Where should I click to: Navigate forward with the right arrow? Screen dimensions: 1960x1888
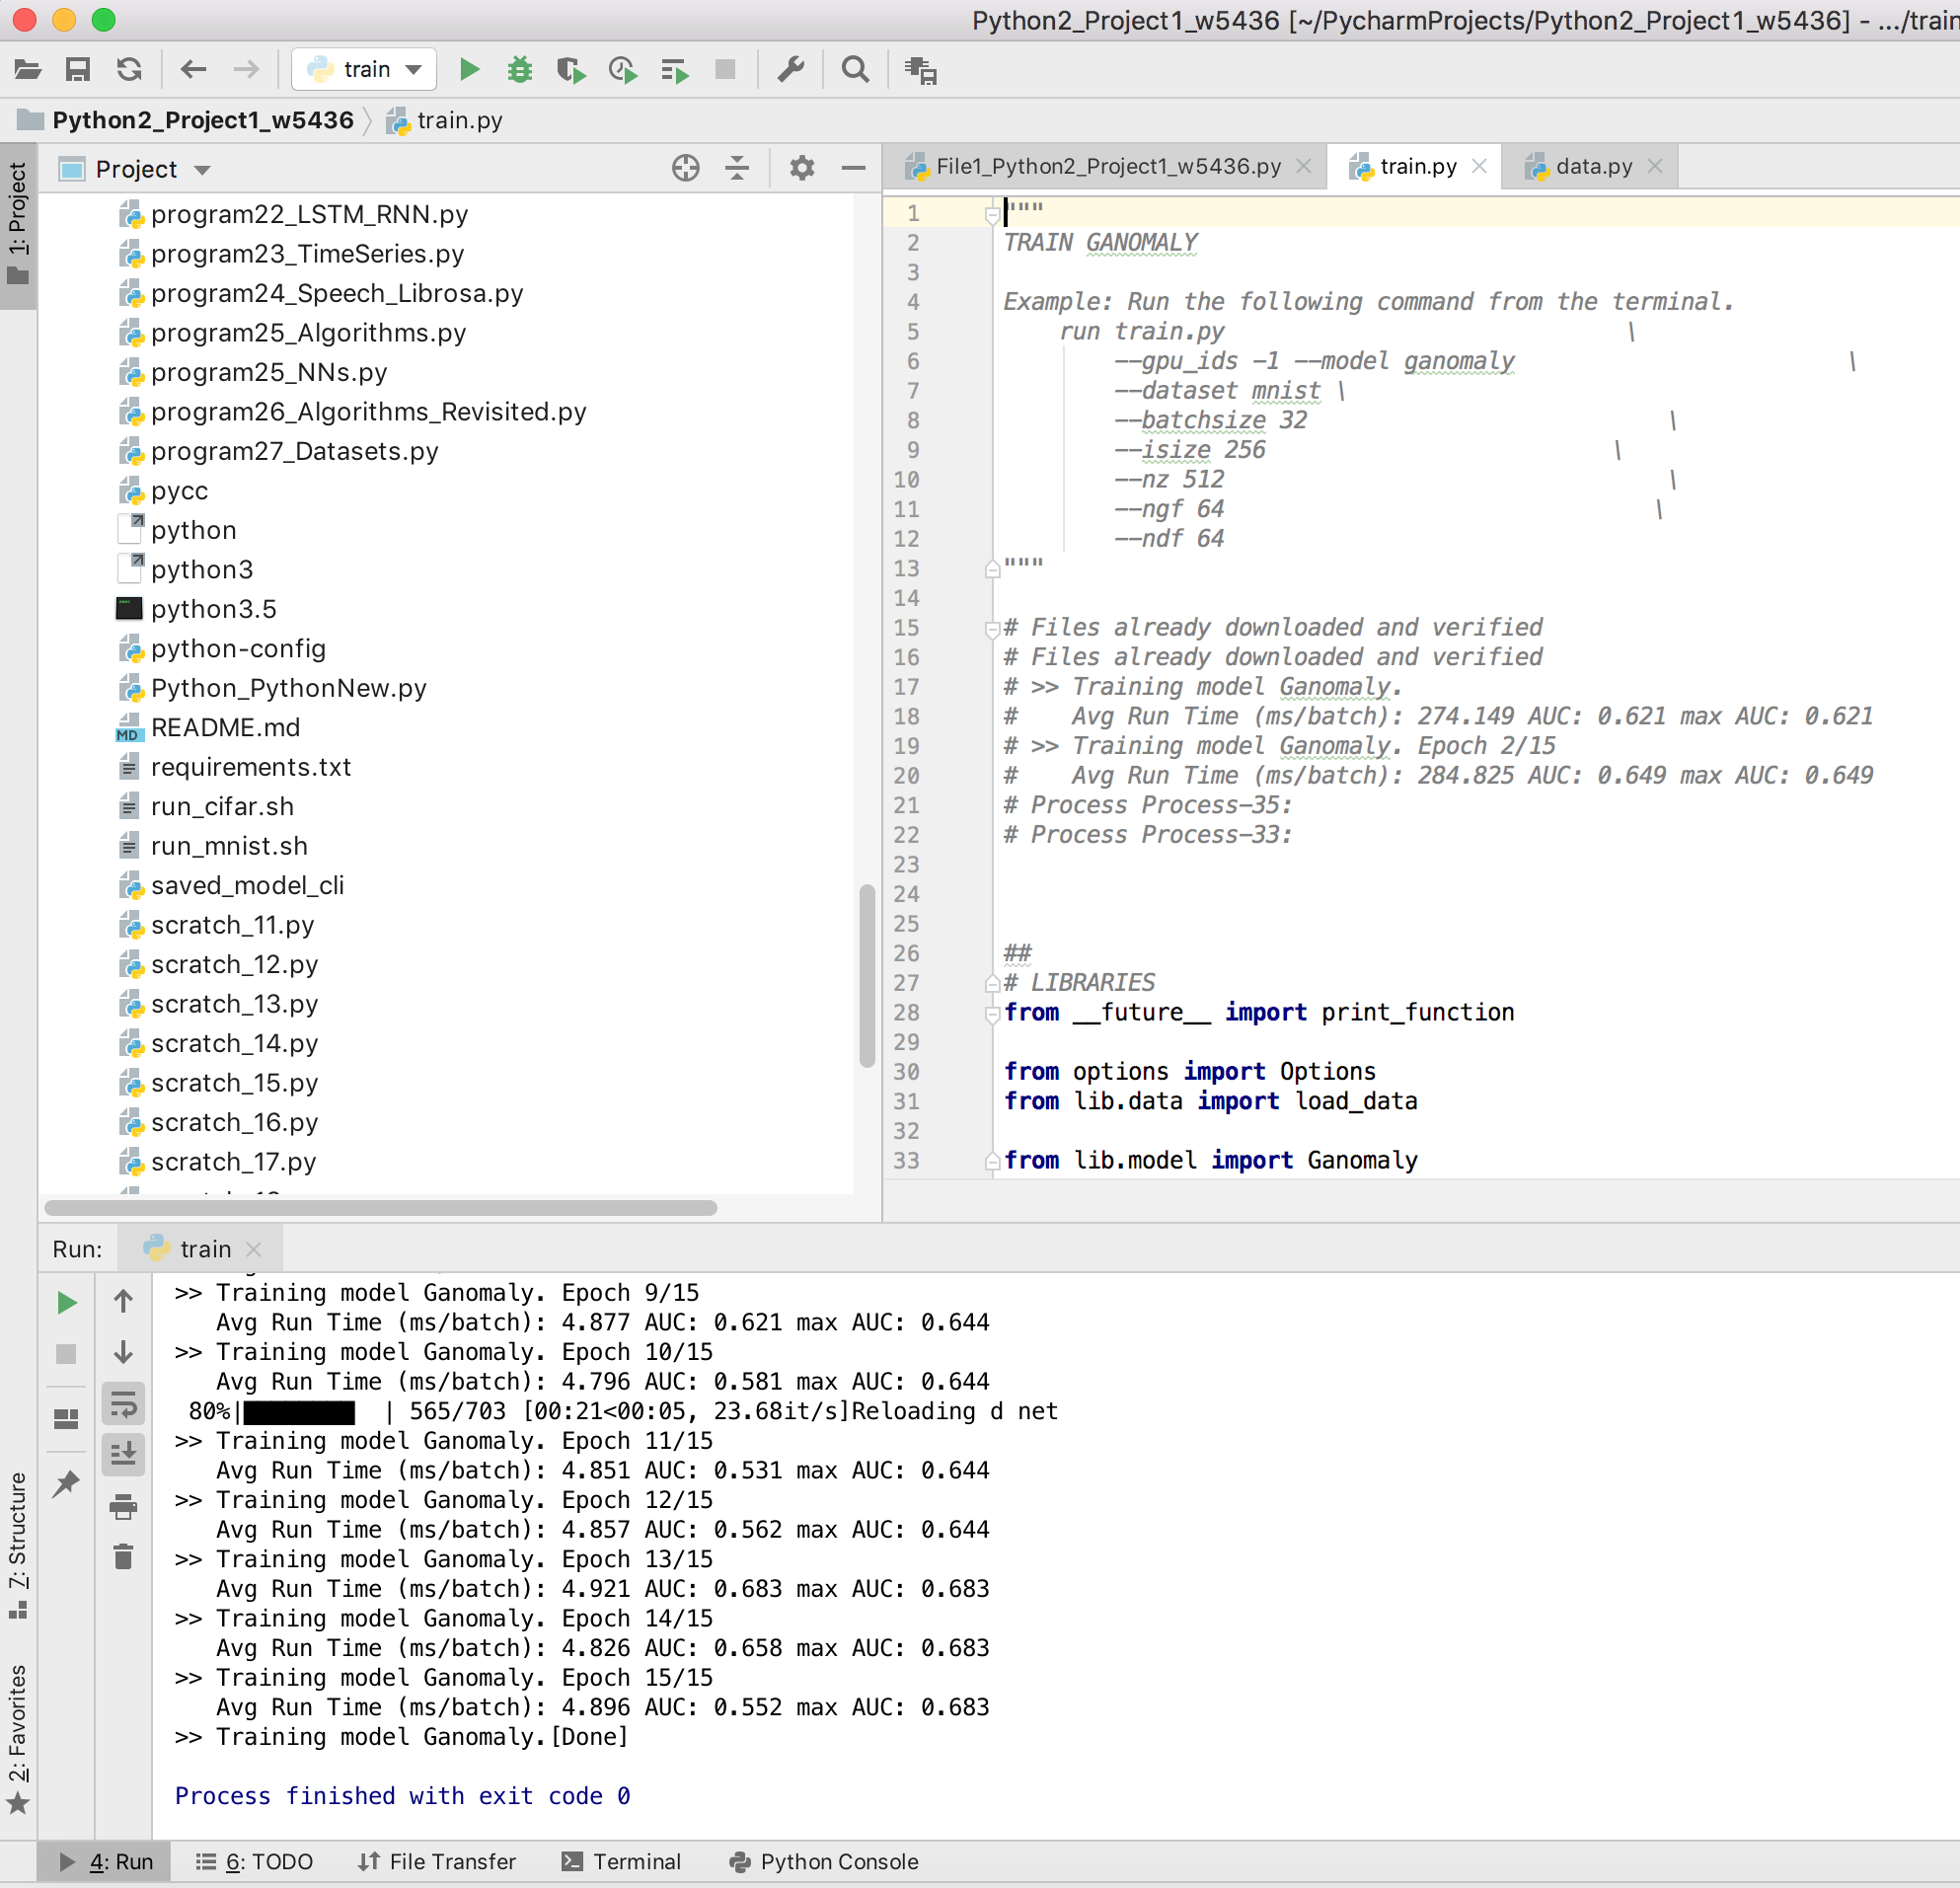246,69
